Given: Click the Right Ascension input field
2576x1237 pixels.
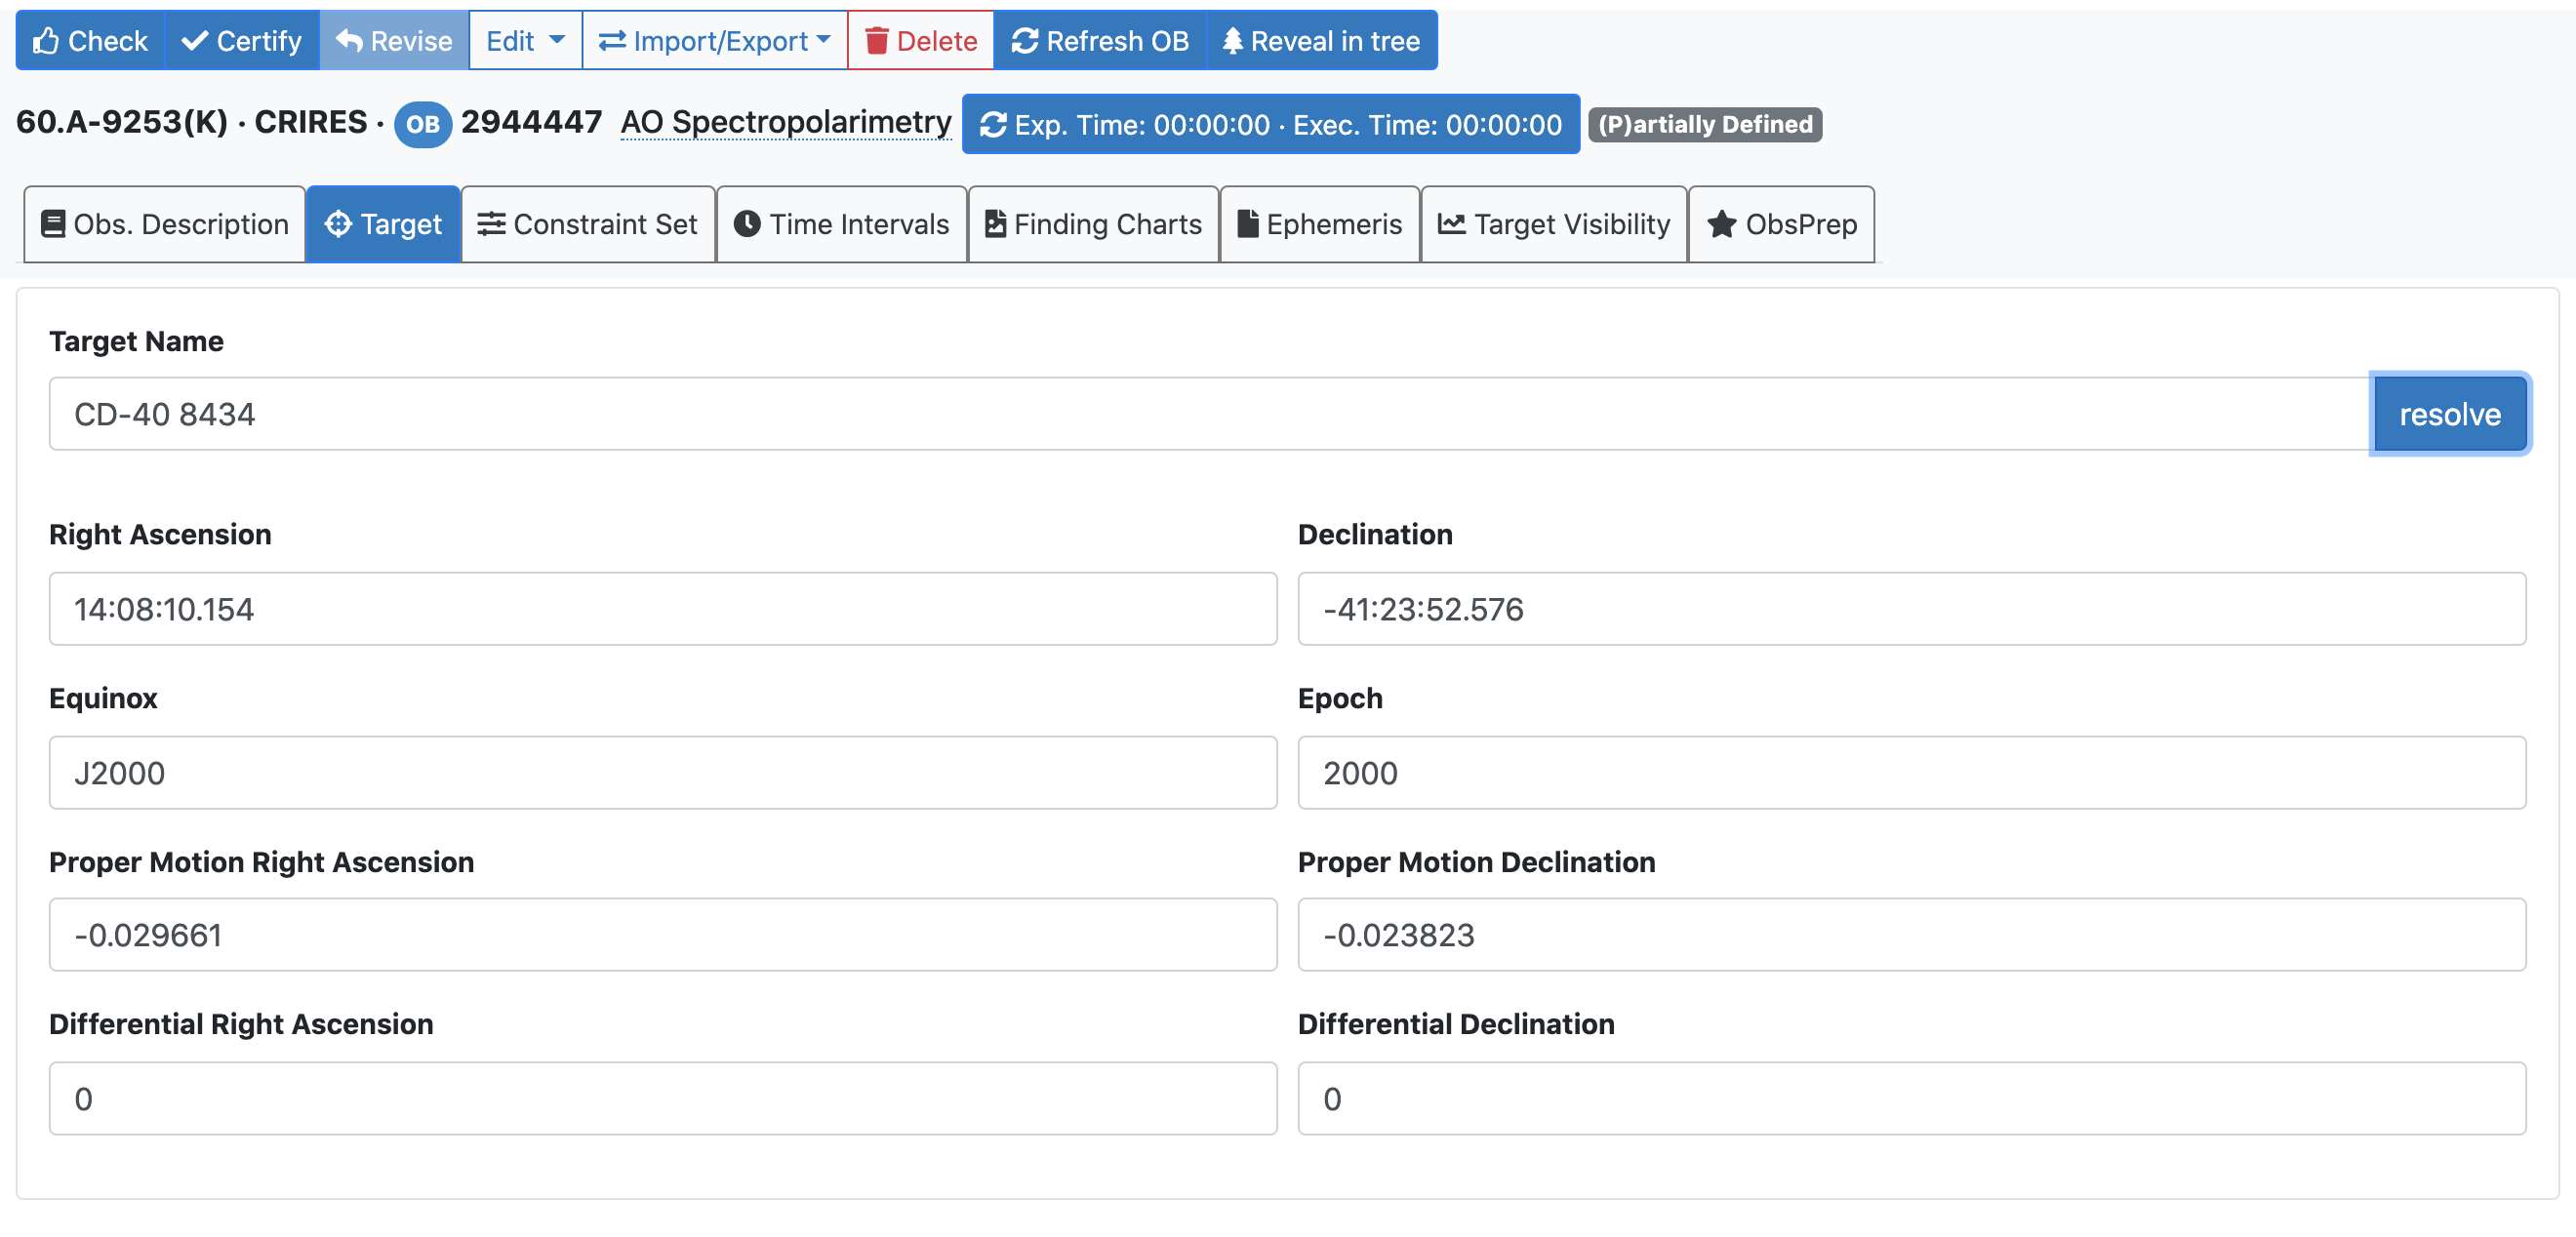Looking at the screenshot, I should coord(662,608).
